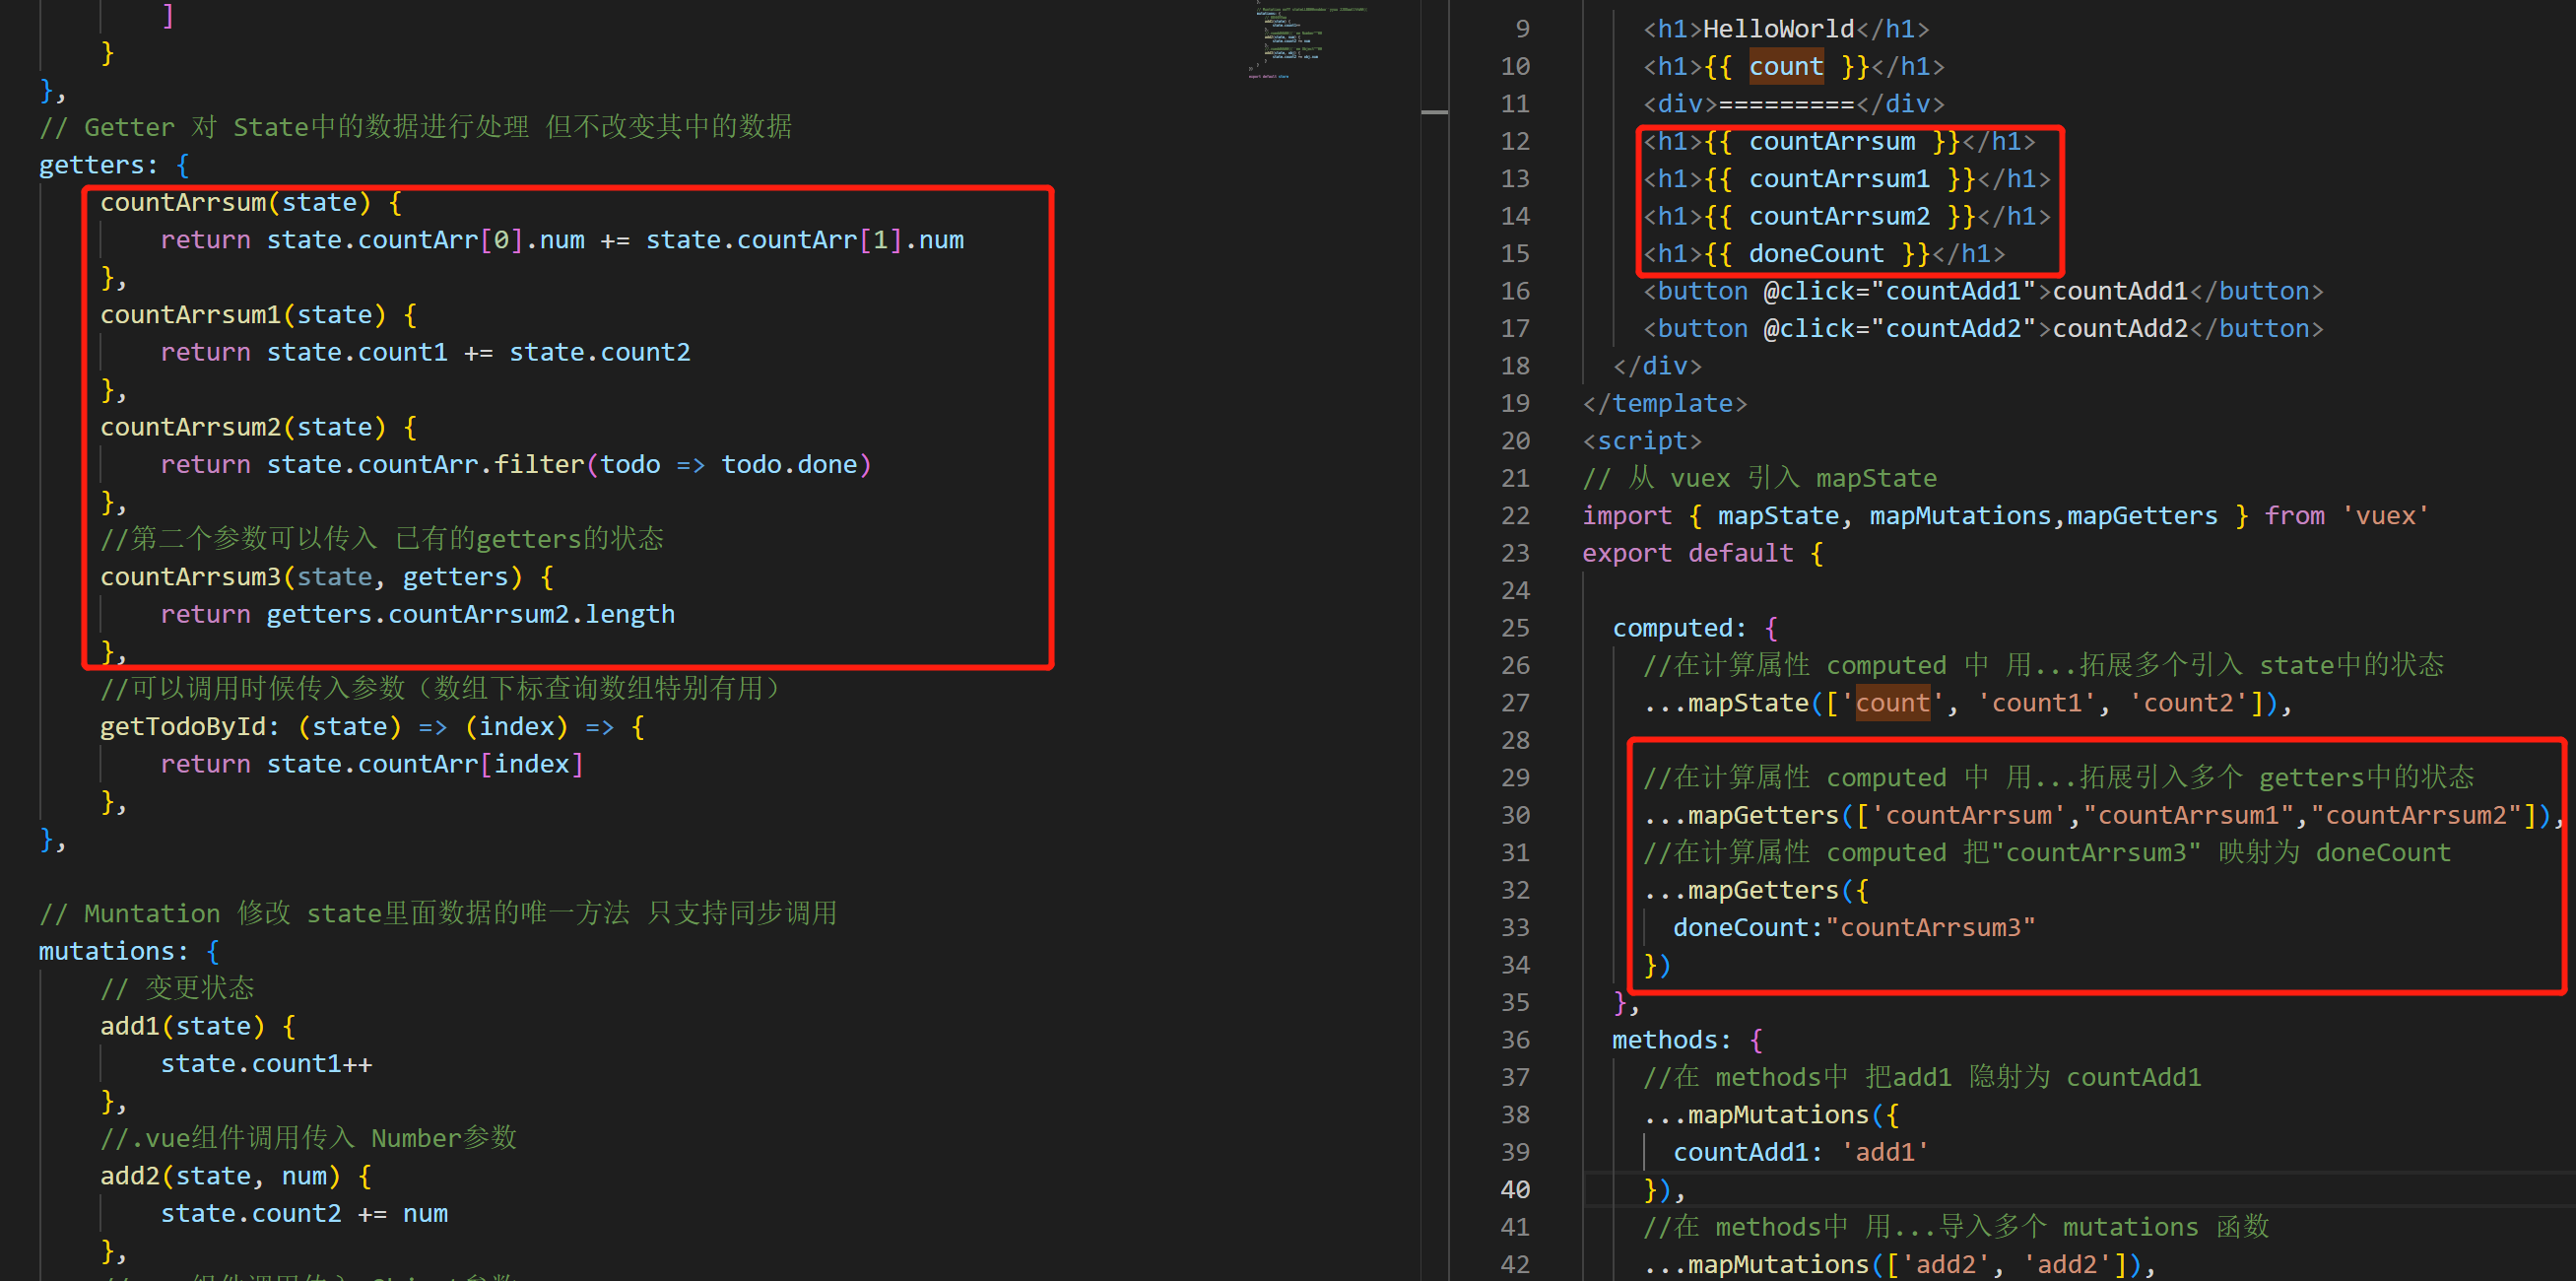2576x1281 pixels.
Task: Click the highlighted count in h1 template
Action: pyautogui.click(x=1785, y=67)
